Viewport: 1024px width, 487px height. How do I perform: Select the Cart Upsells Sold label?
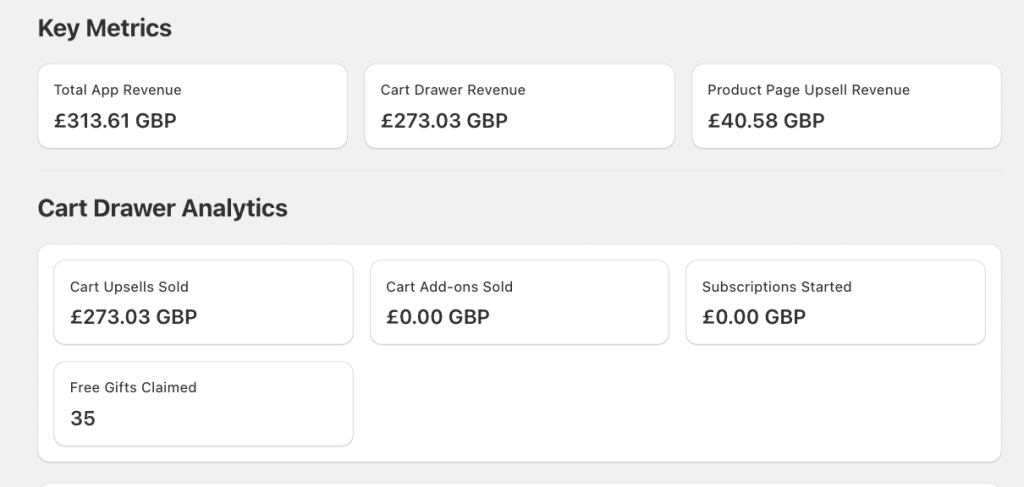(129, 287)
